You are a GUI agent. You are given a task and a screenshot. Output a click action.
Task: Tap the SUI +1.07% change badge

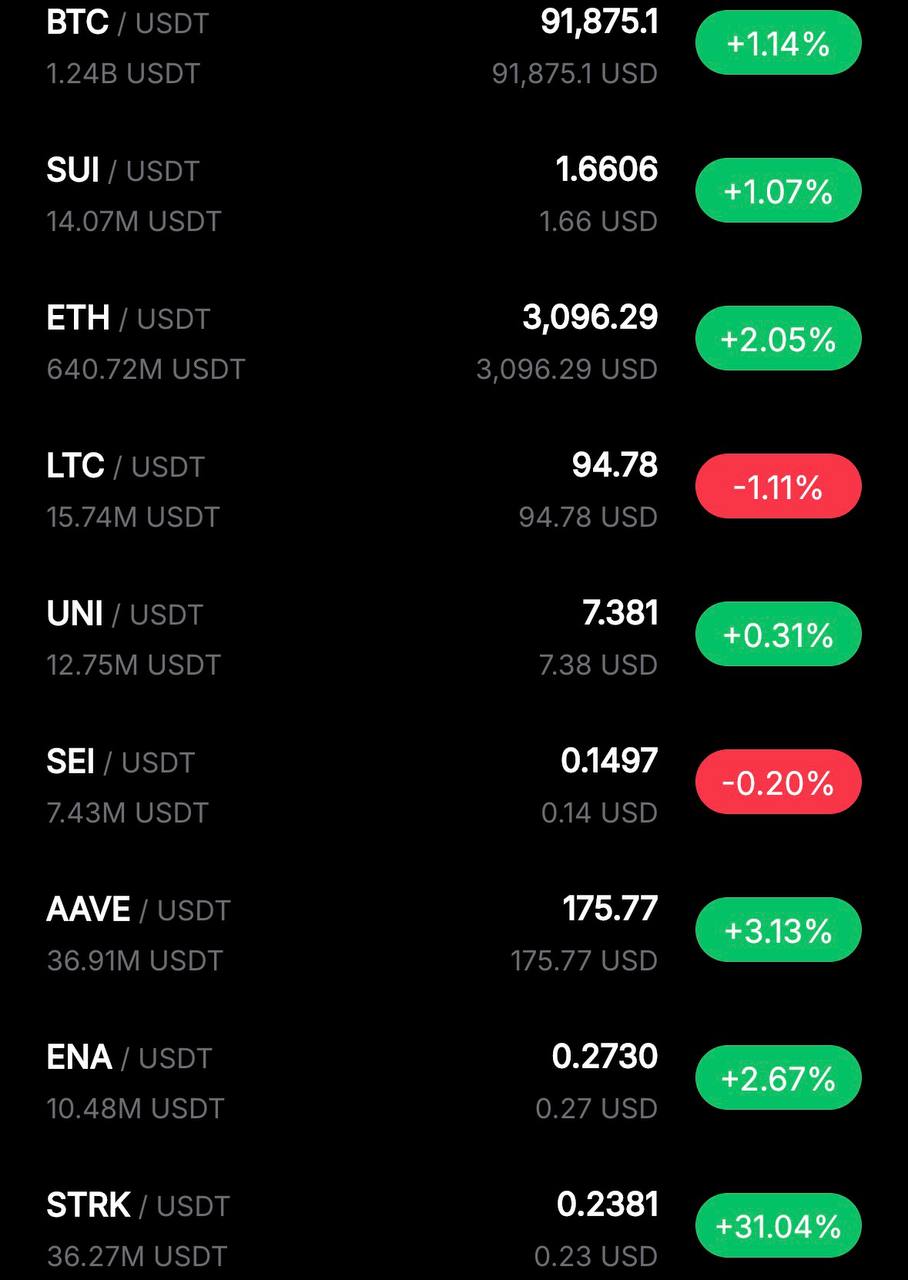tap(778, 191)
